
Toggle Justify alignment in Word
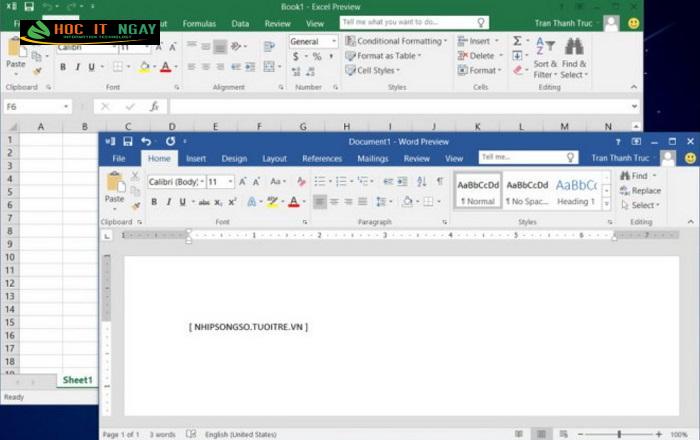362,202
